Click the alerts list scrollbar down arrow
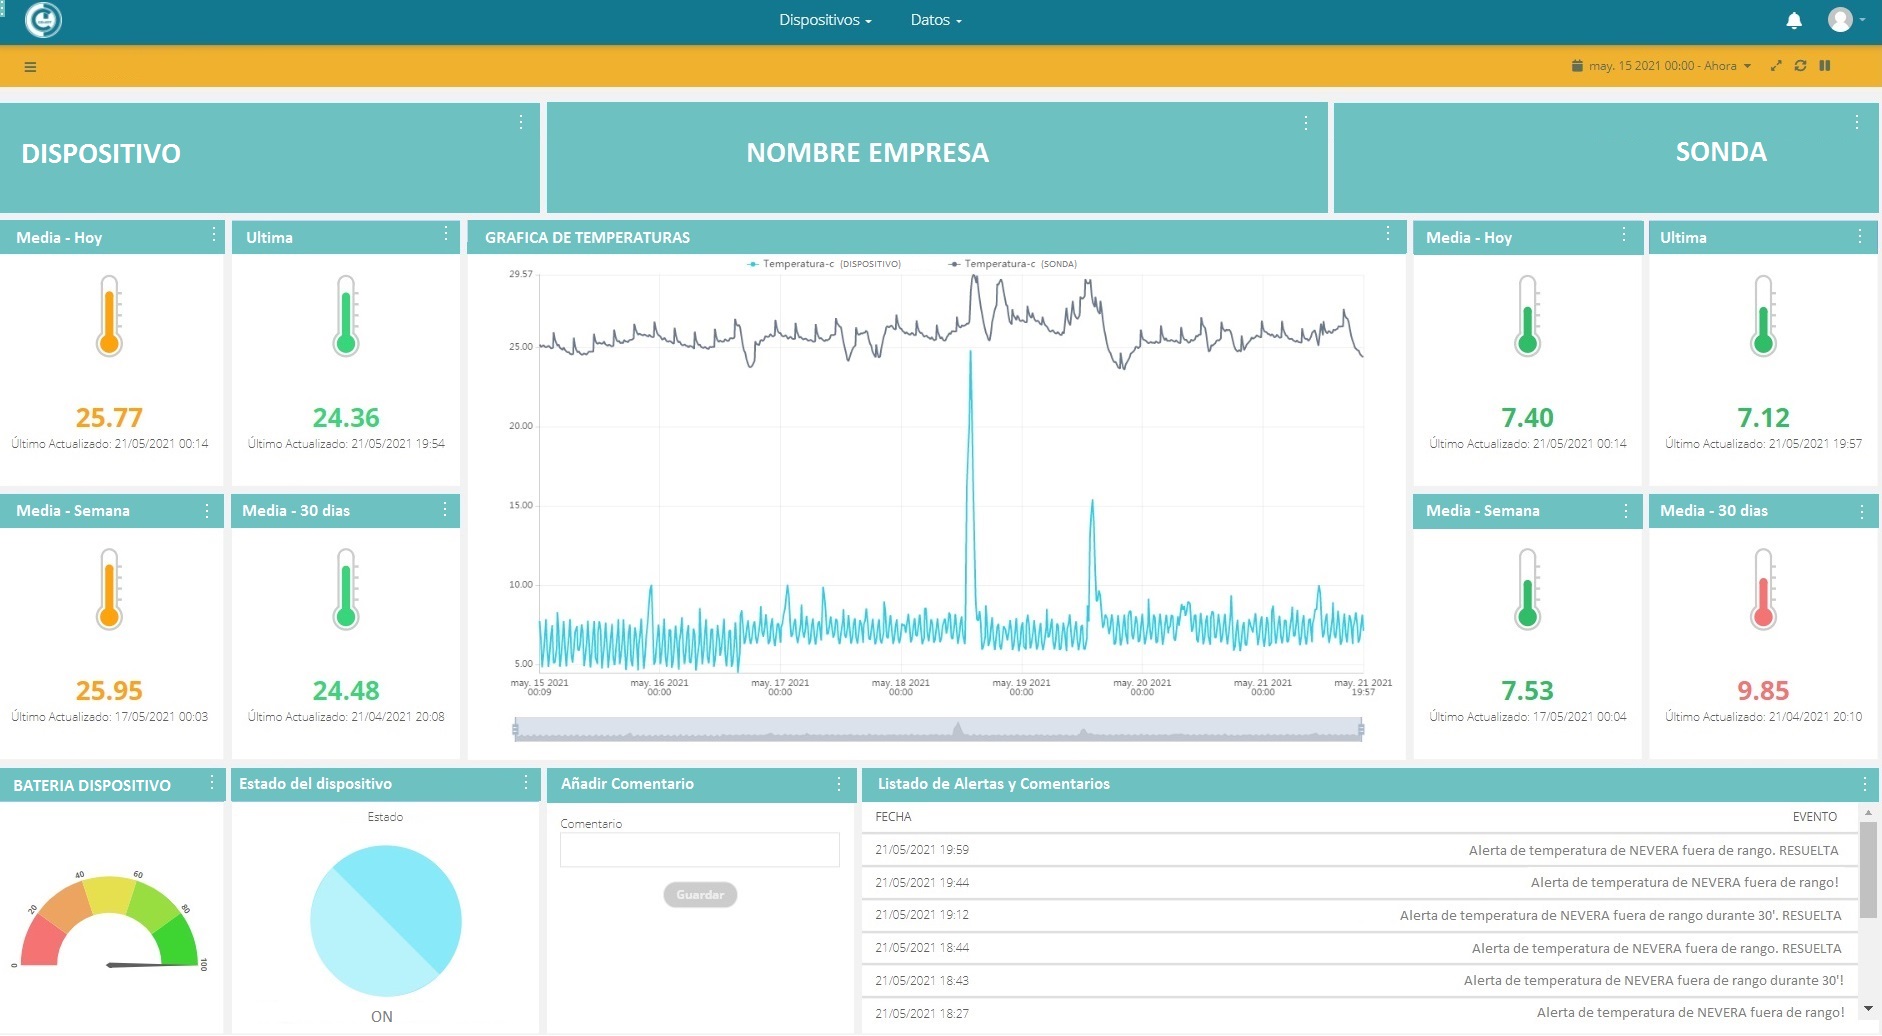Viewport: 1882px width, 1036px height. coord(1868,1008)
